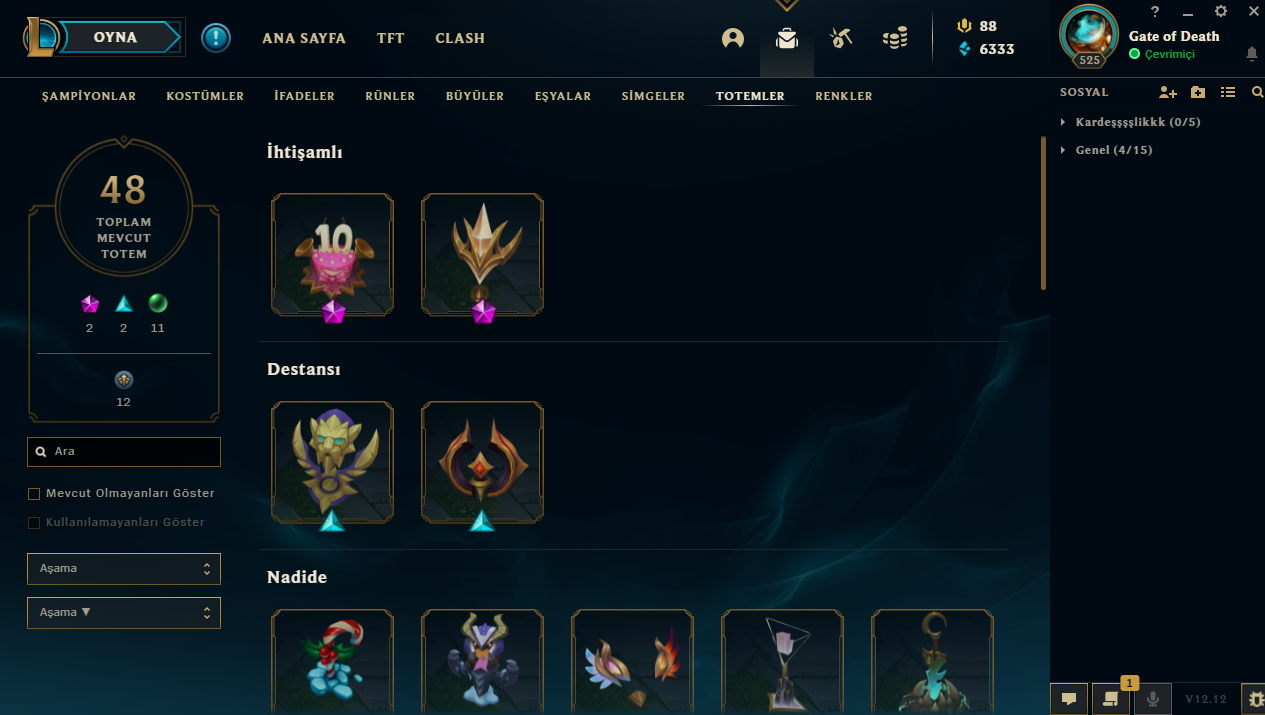
Task: Switch to the KOSTÜMLER tab
Action: click(205, 96)
